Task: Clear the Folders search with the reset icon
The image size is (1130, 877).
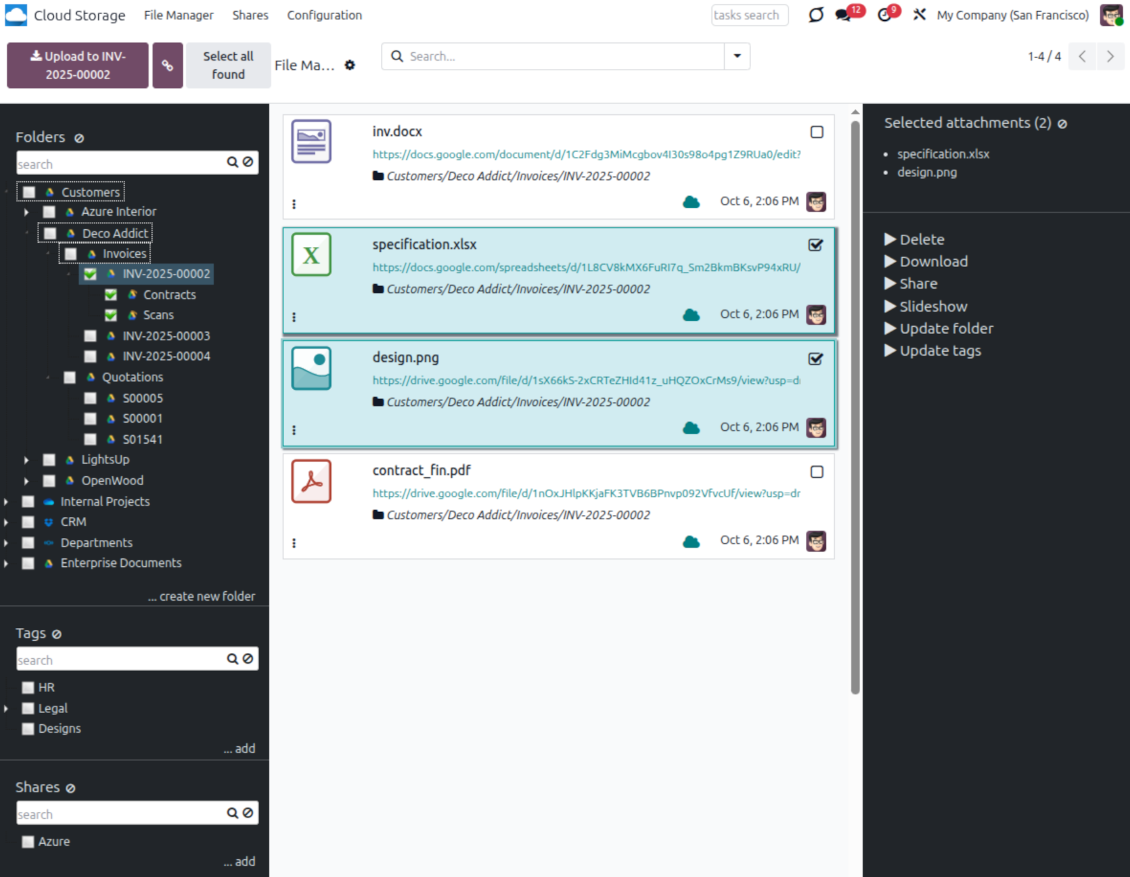Action: click(248, 163)
